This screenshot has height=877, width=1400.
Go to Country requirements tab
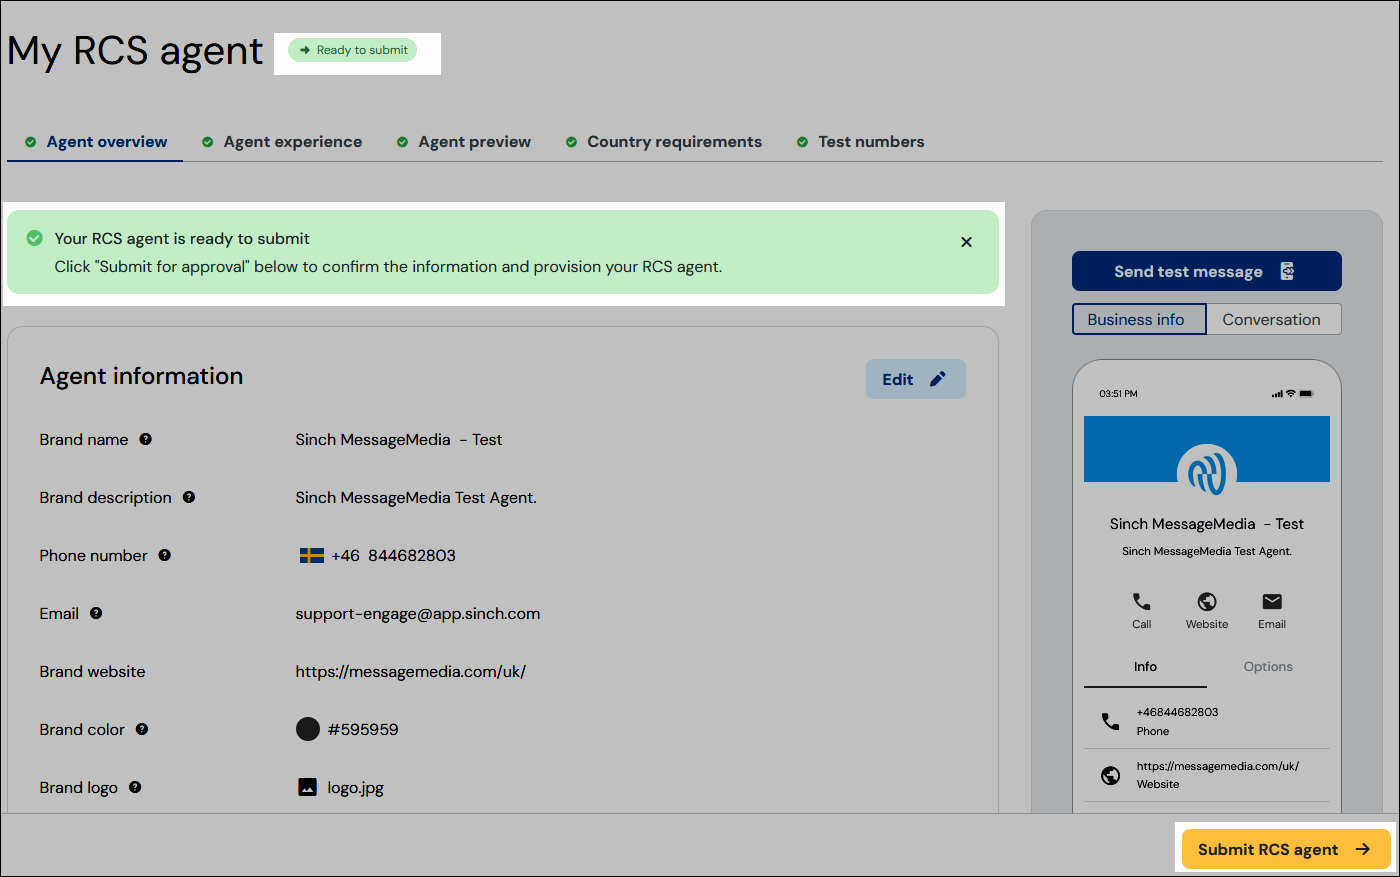click(664, 142)
